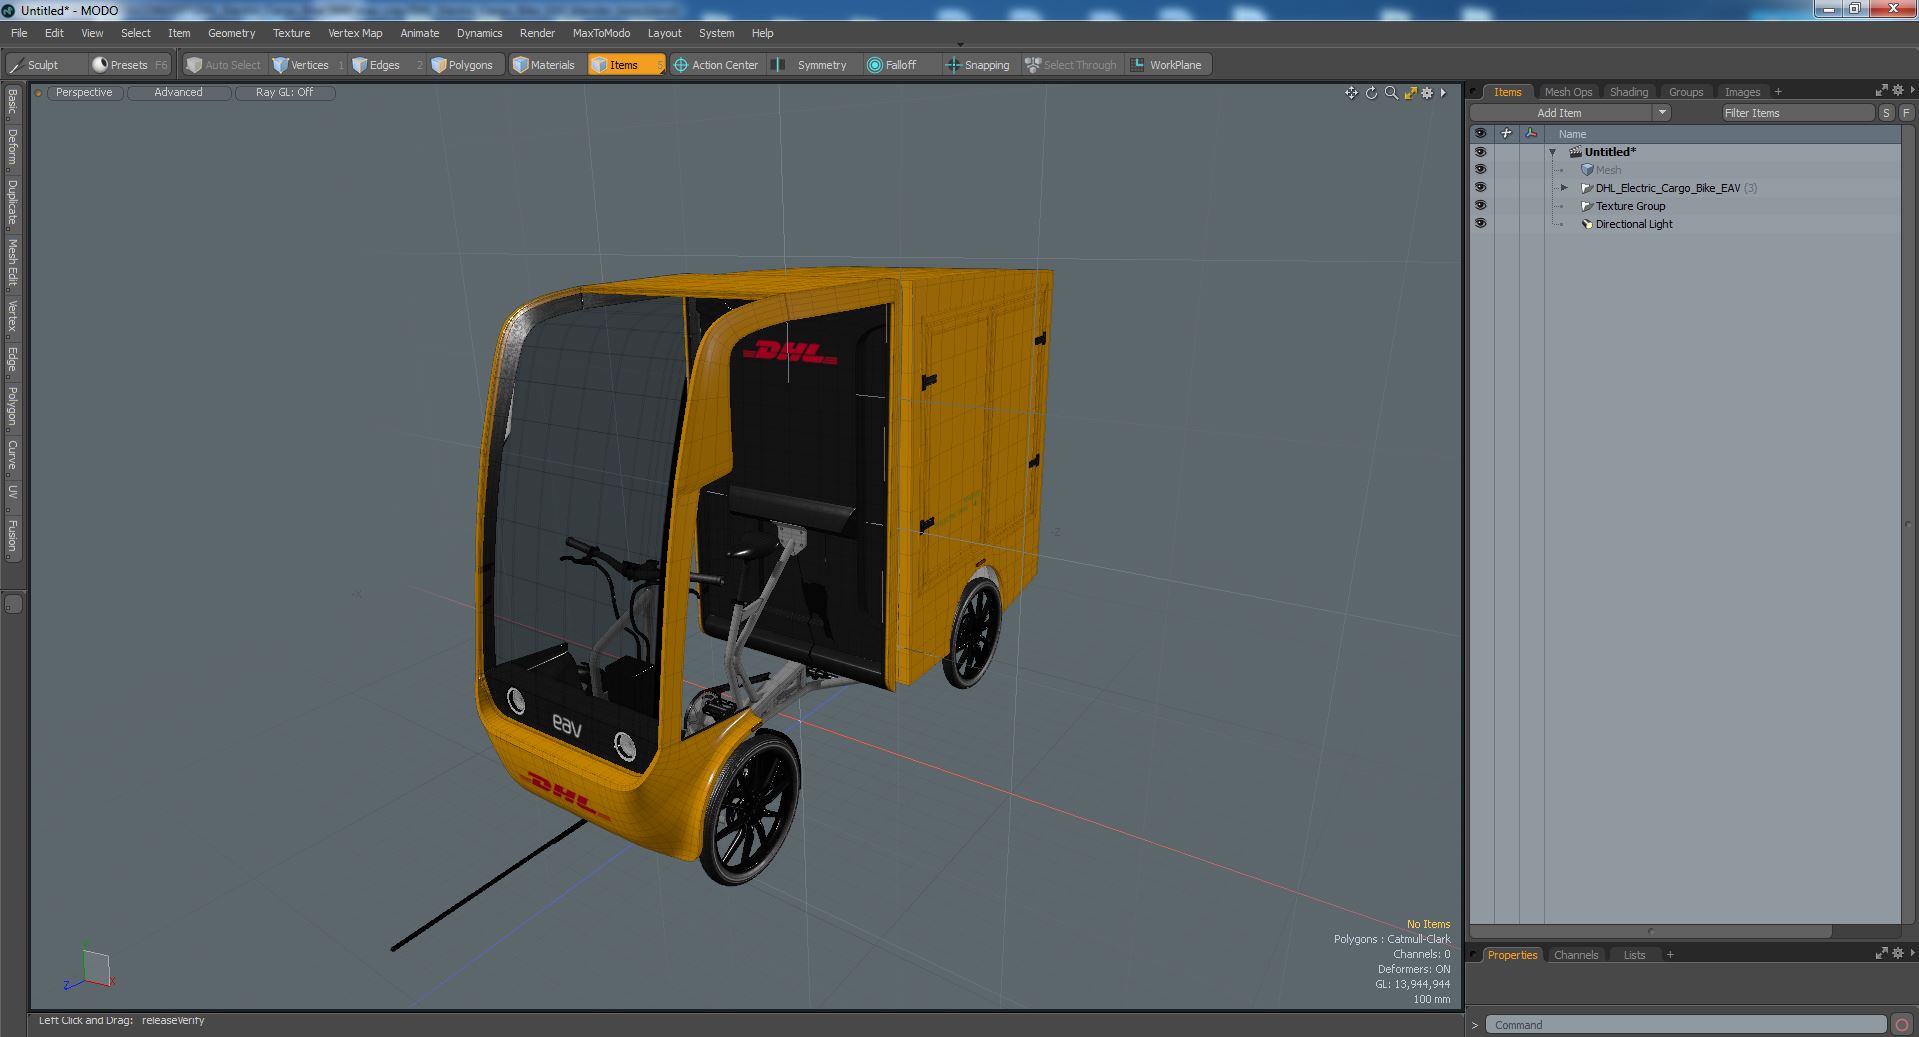Open the WorkPlane options
This screenshot has width=1919, height=1037.
coord(1167,65)
